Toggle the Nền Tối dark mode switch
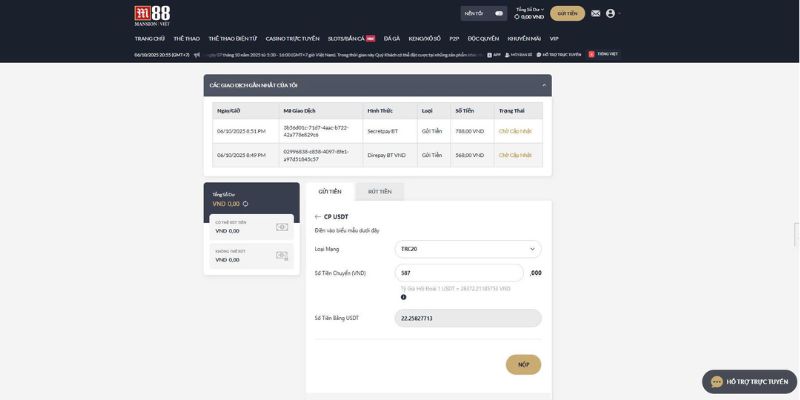Viewport: 800px width, 400px height. (x=498, y=14)
